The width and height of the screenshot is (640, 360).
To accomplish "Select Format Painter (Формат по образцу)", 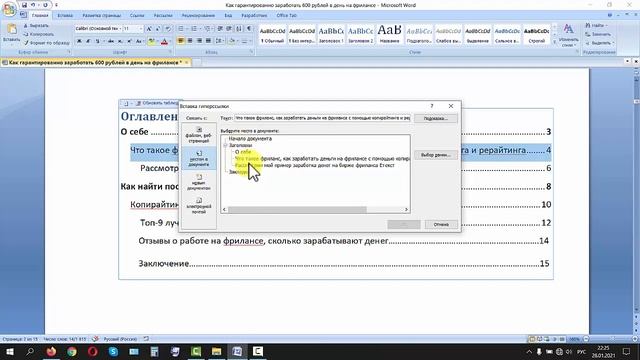I will click(47, 43).
